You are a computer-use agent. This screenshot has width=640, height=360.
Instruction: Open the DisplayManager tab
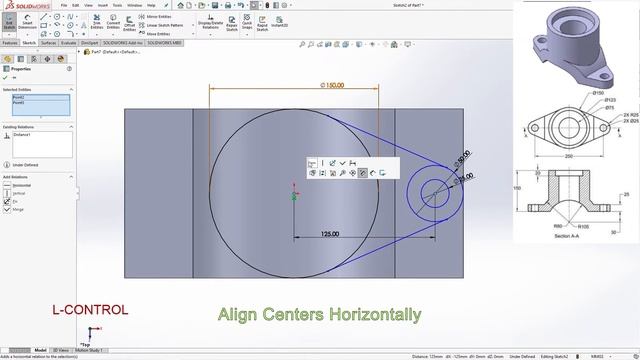[x=61, y=59]
